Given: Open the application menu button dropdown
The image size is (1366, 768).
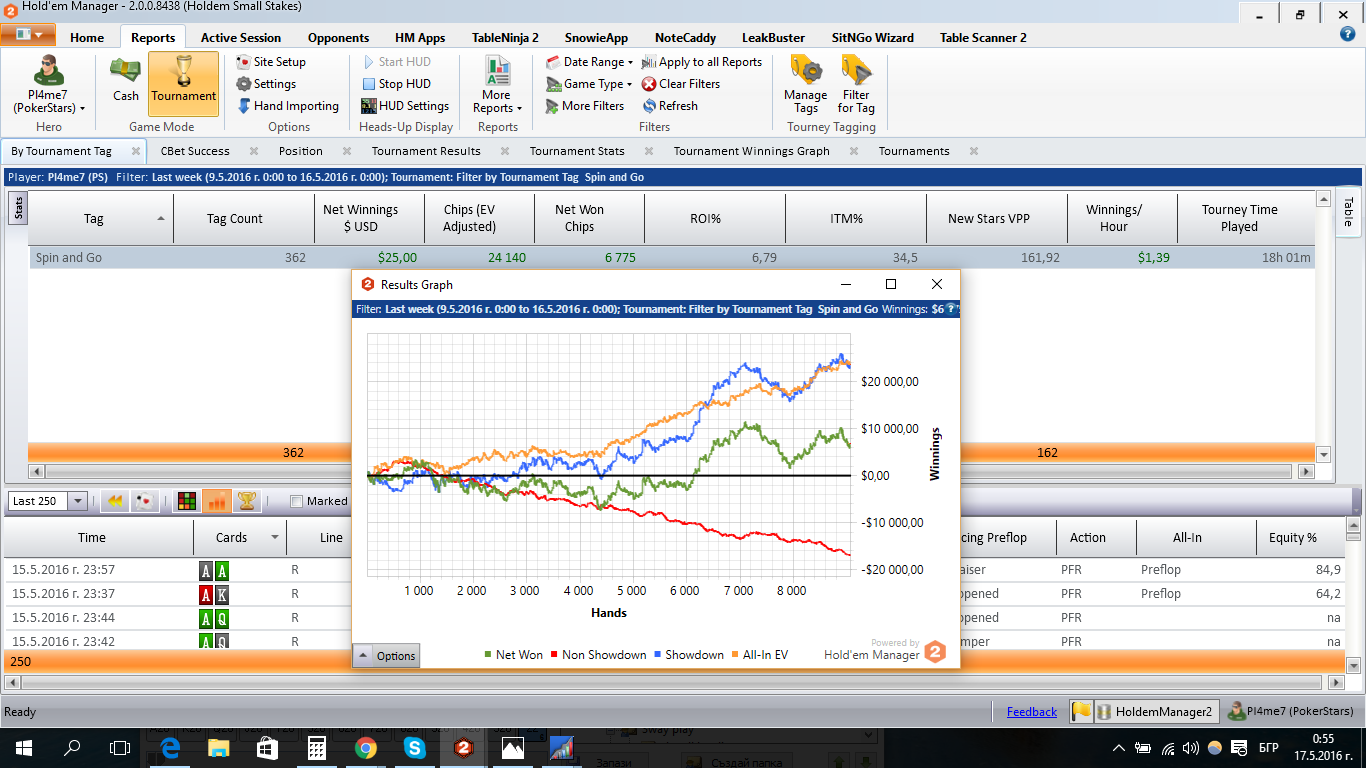Looking at the screenshot, I should tap(28, 35).
